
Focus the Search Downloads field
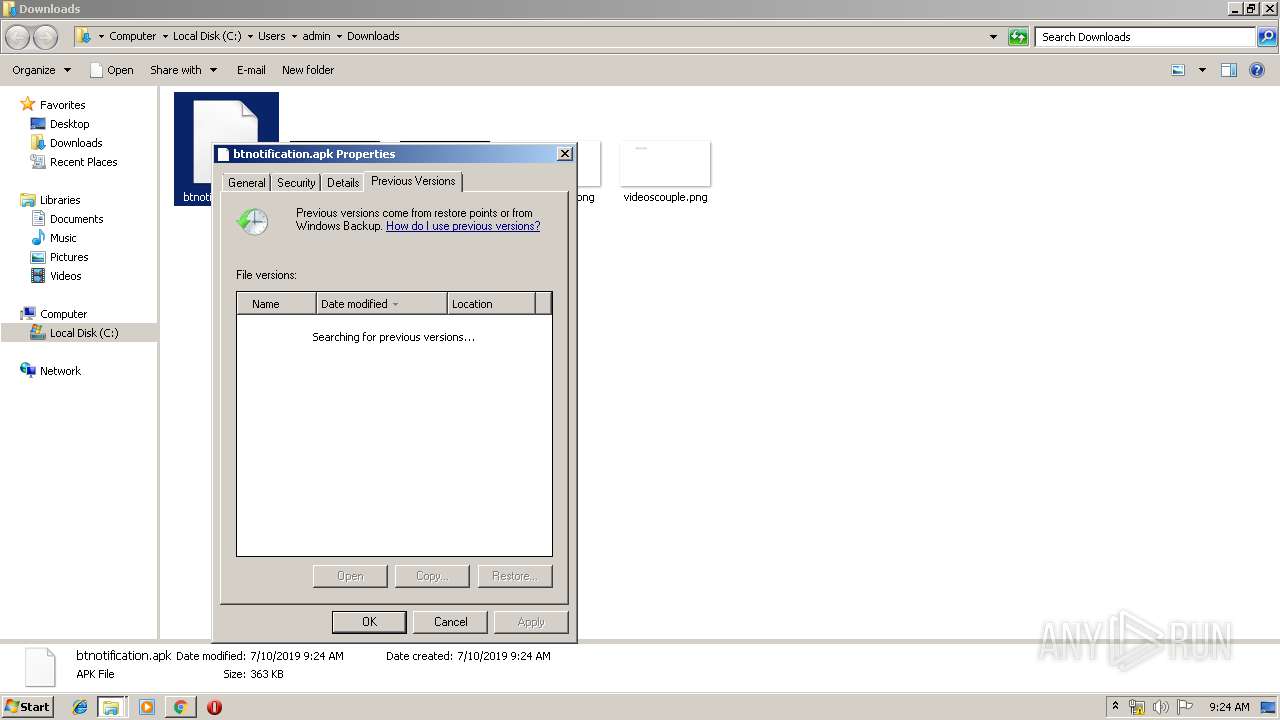point(1146,37)
